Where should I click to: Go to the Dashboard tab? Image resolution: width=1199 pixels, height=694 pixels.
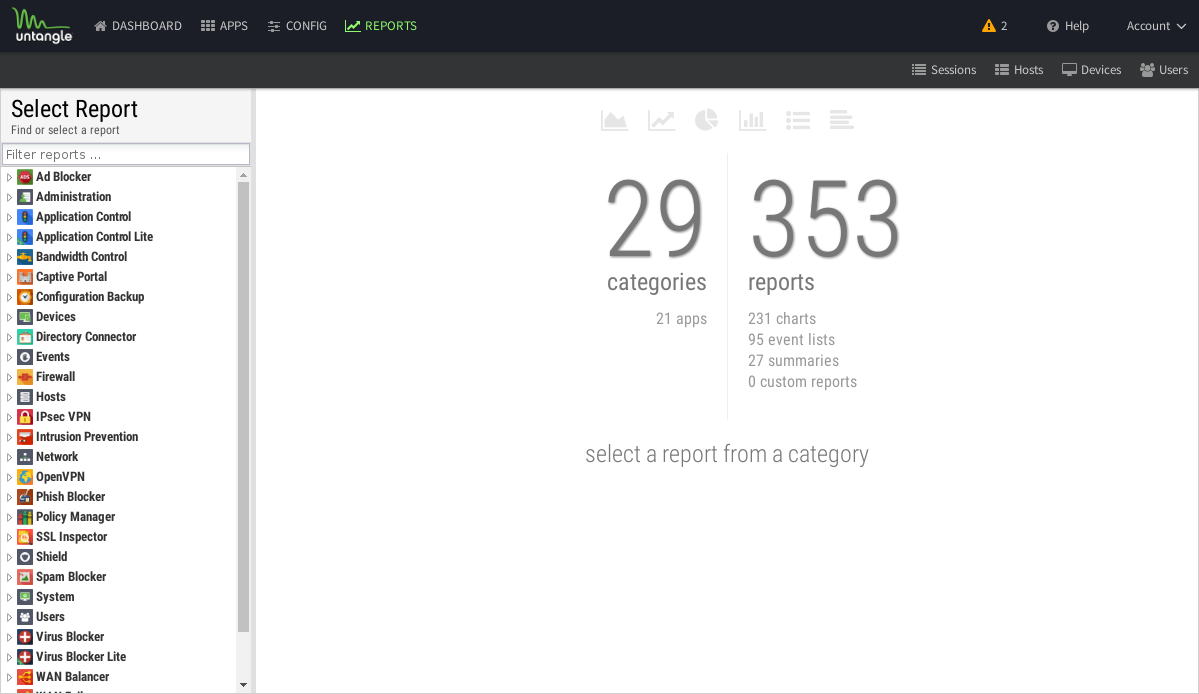(x=138, y=26)
